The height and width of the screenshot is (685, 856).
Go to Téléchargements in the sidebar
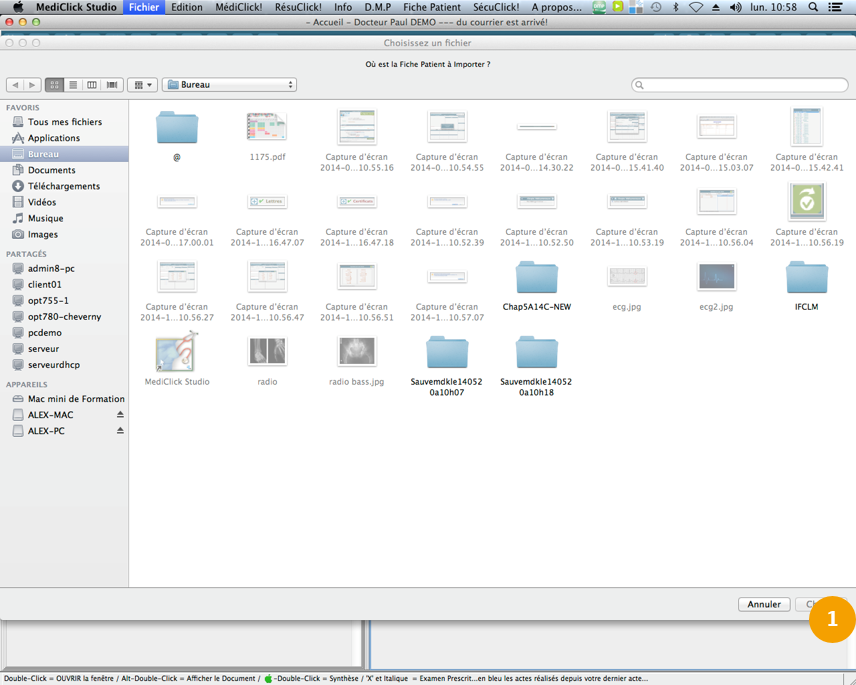point(63,186)
